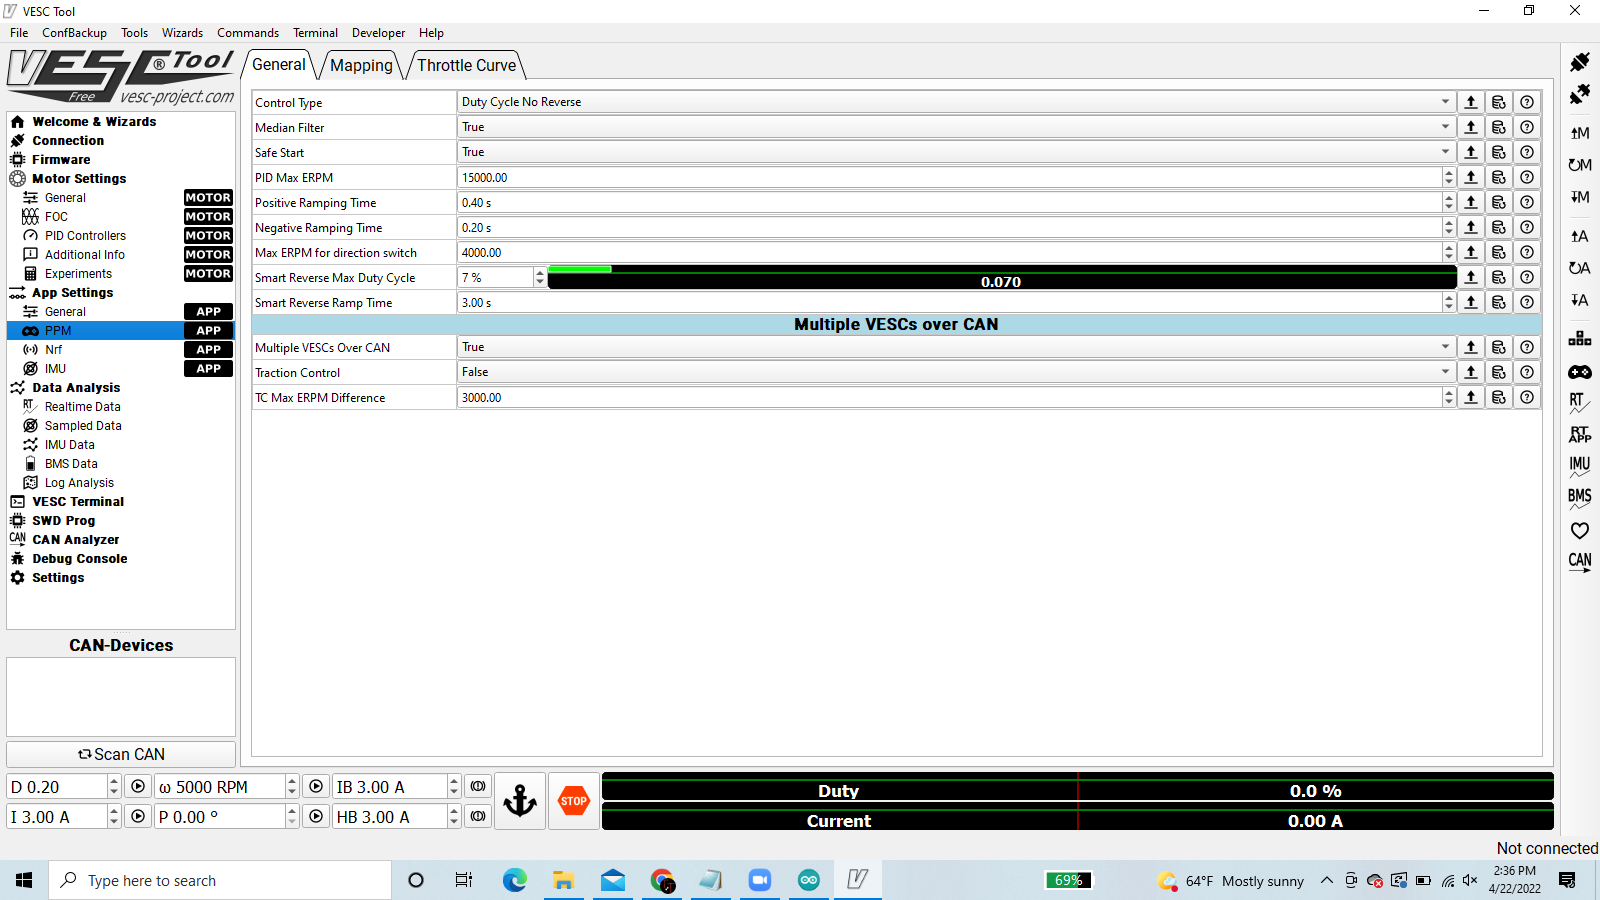Click Read App Configuration icon (↑A)
1600x900 pixels.
[1580, 236]
